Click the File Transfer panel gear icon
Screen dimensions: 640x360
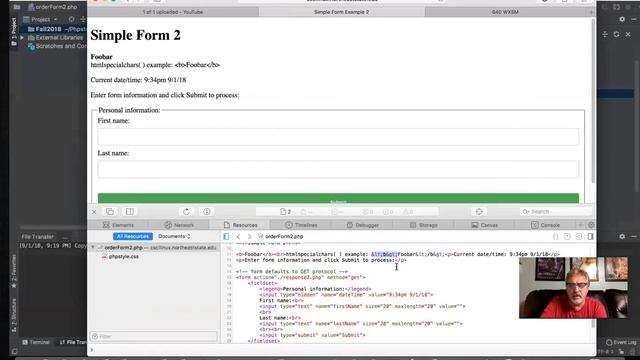(x=622, y=236)
